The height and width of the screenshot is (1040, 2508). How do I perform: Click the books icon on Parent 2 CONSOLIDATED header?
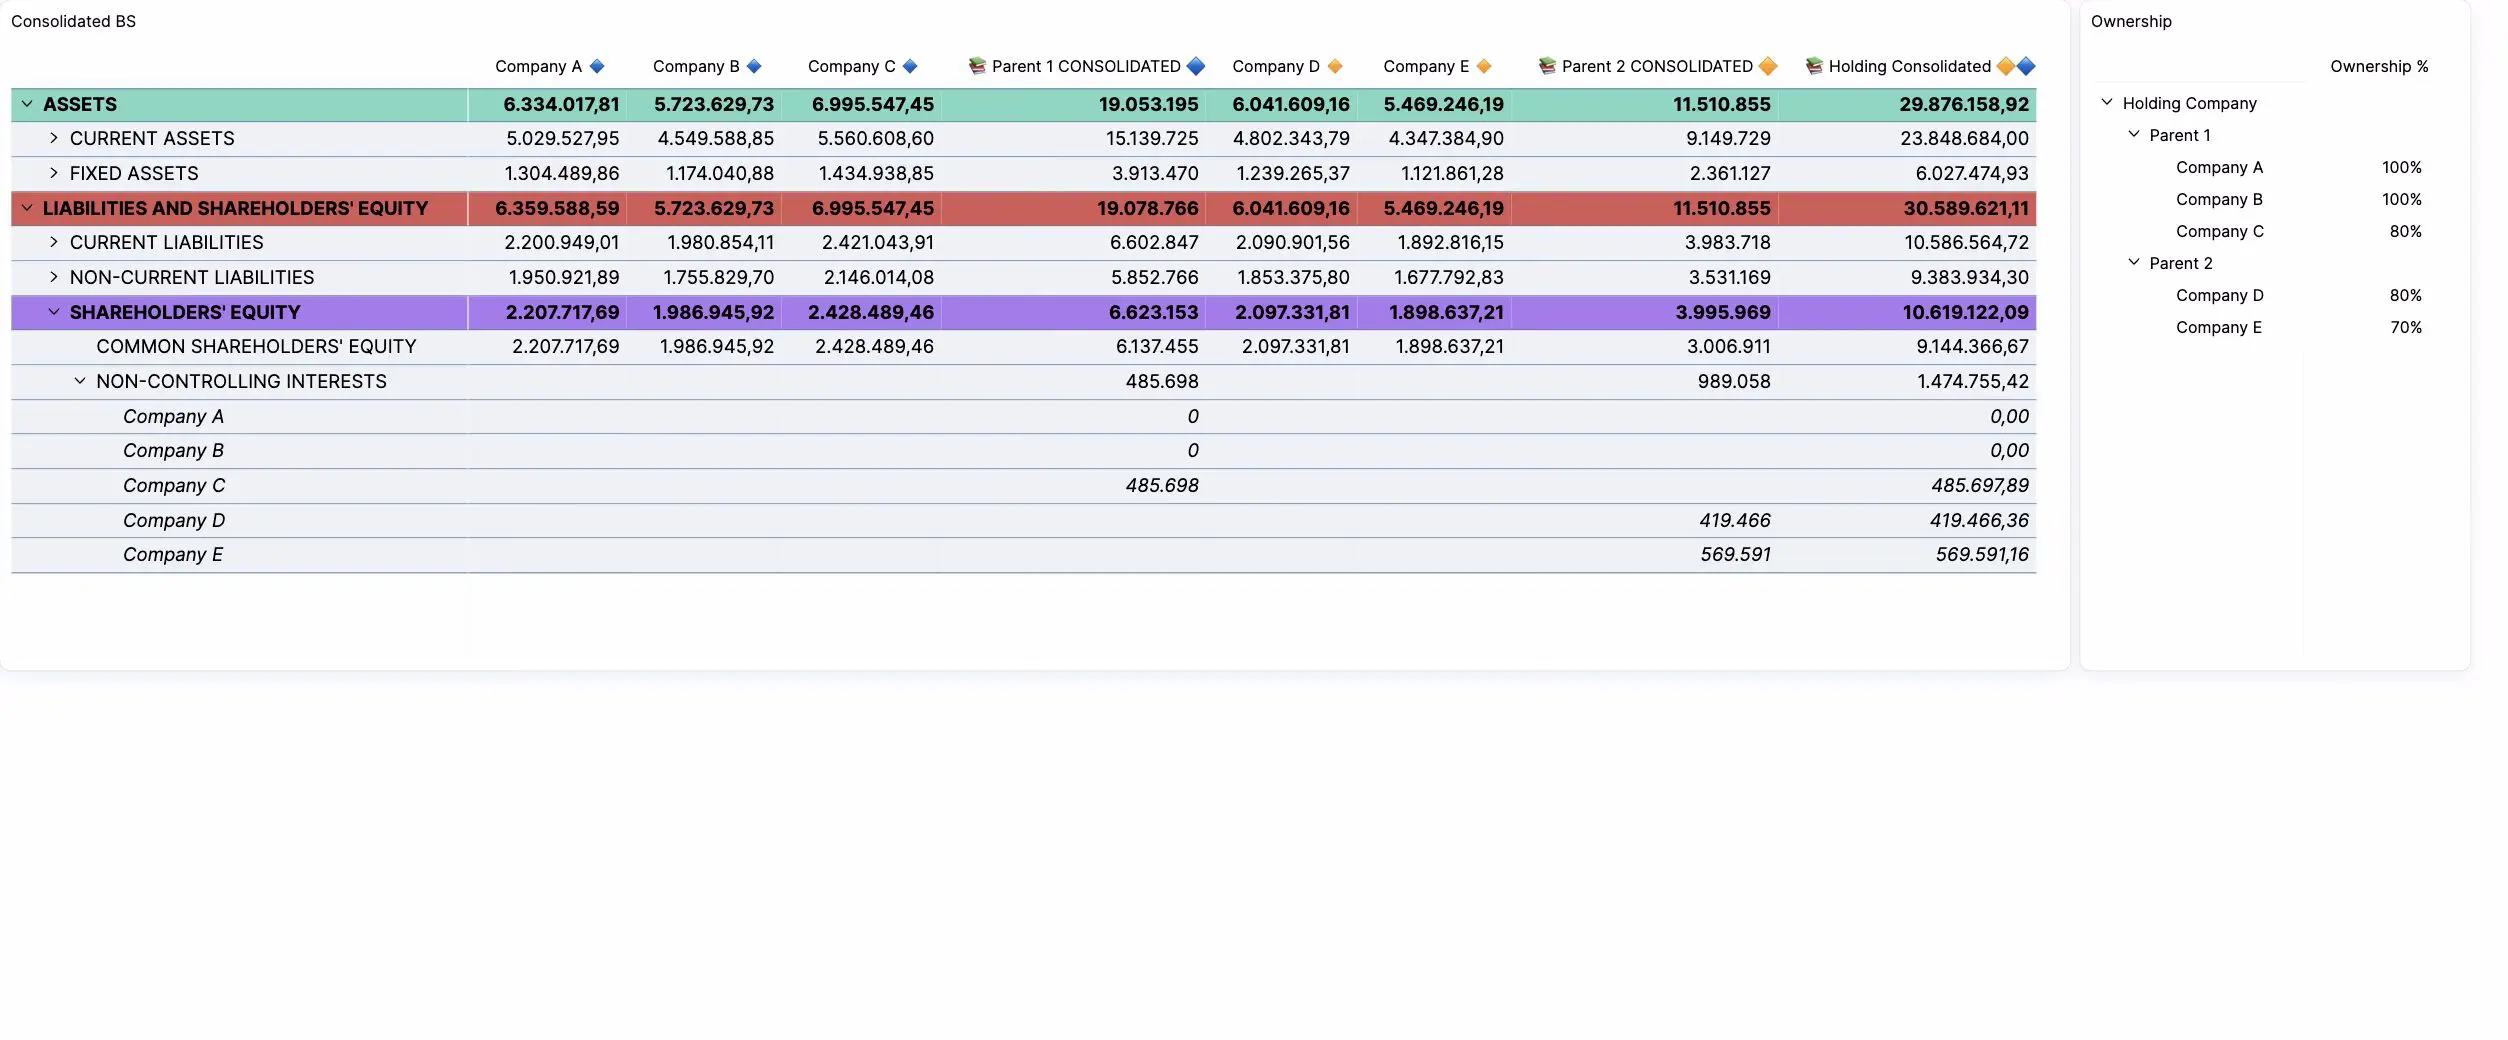(1548, 66)
